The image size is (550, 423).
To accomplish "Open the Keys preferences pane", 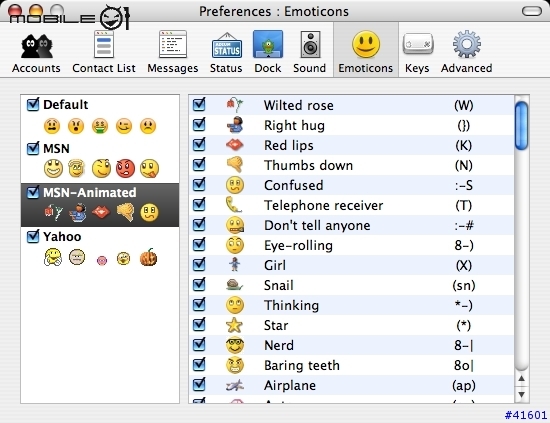I will 417,53.
